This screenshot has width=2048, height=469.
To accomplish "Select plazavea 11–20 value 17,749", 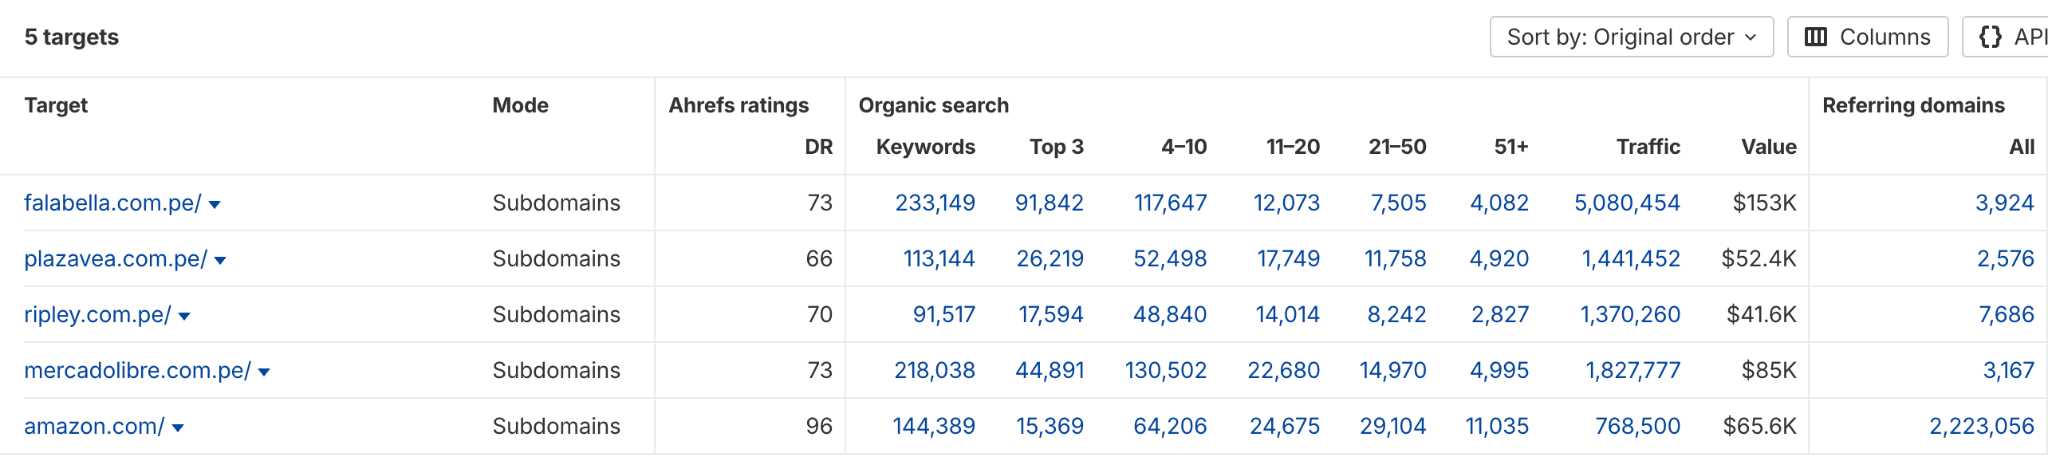I will [1288, 259].
